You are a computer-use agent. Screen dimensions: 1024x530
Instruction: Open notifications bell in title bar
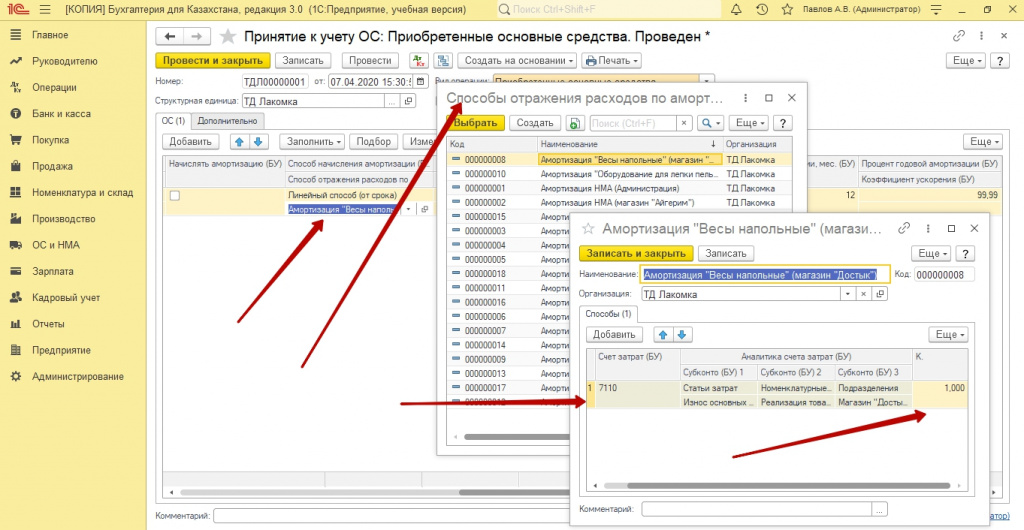point(736,10)
